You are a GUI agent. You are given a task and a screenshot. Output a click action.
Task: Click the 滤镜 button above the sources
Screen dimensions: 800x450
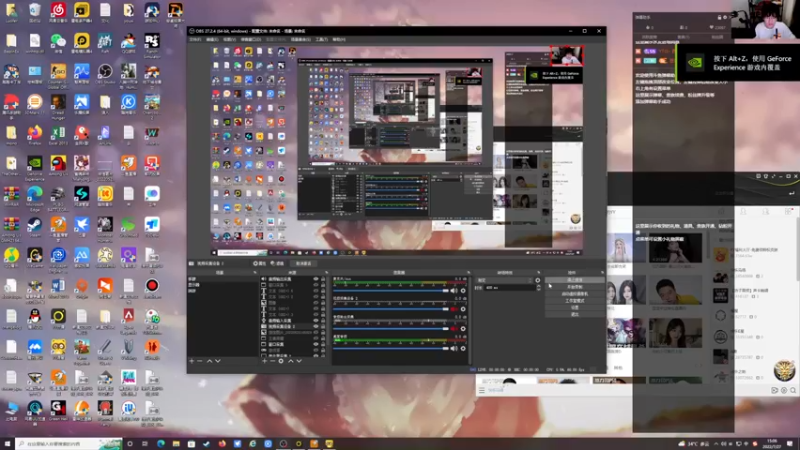[x=278, y=263]
